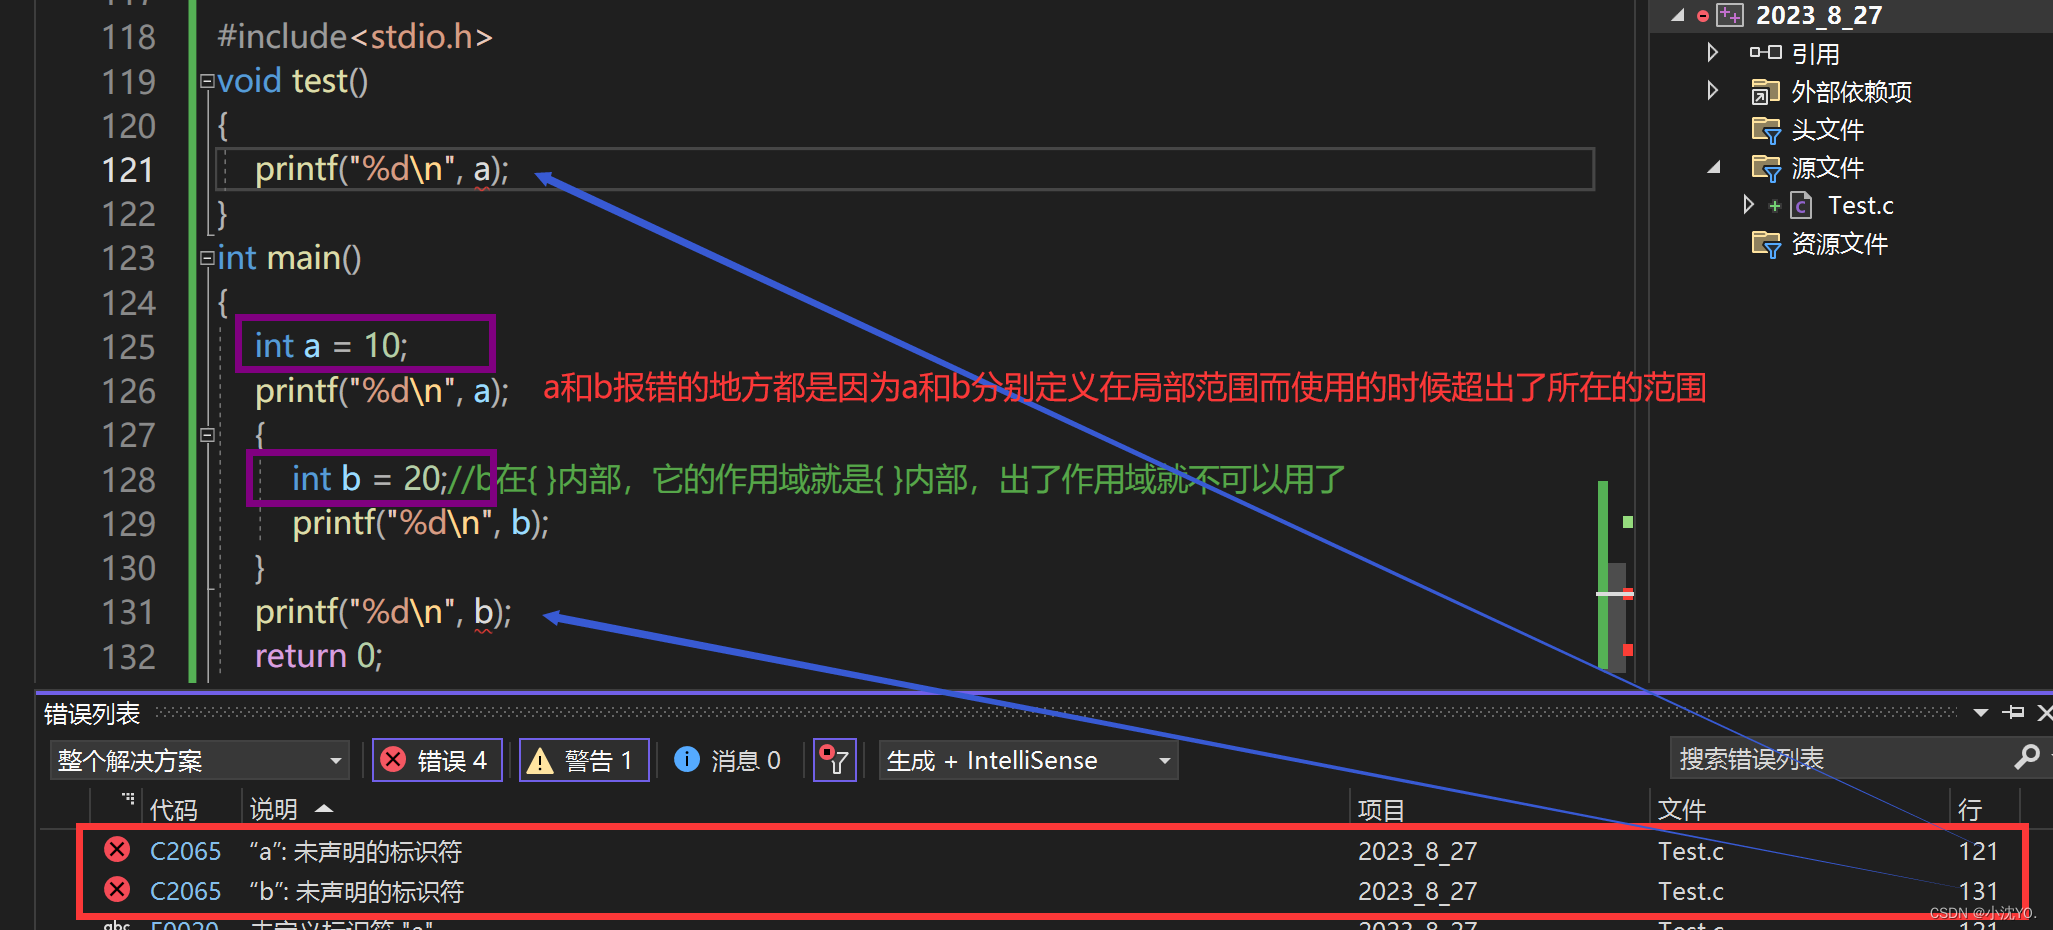Click the 资源文件 filter folder icon
Image resolution: width=2053 pixels, height=930 pixels.
coord(1766,244)
